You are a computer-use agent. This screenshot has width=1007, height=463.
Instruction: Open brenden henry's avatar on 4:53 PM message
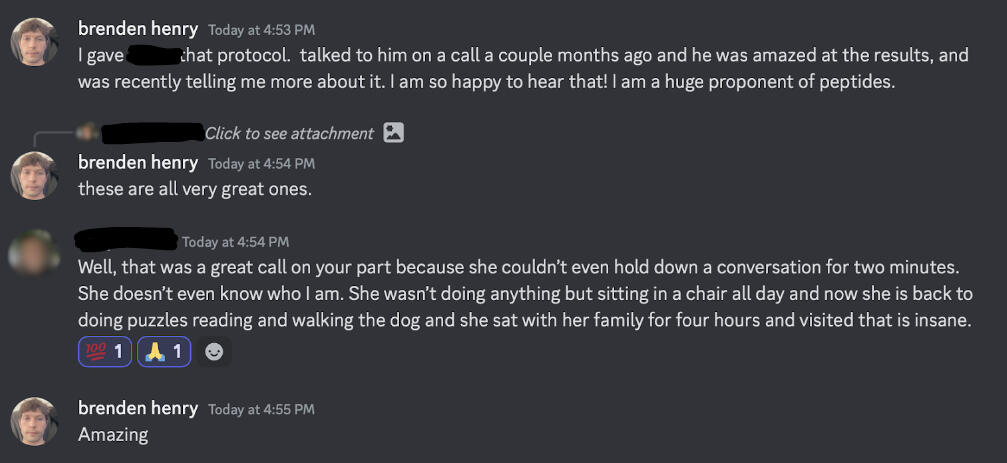pyautogui.click(x=33, y=43)
